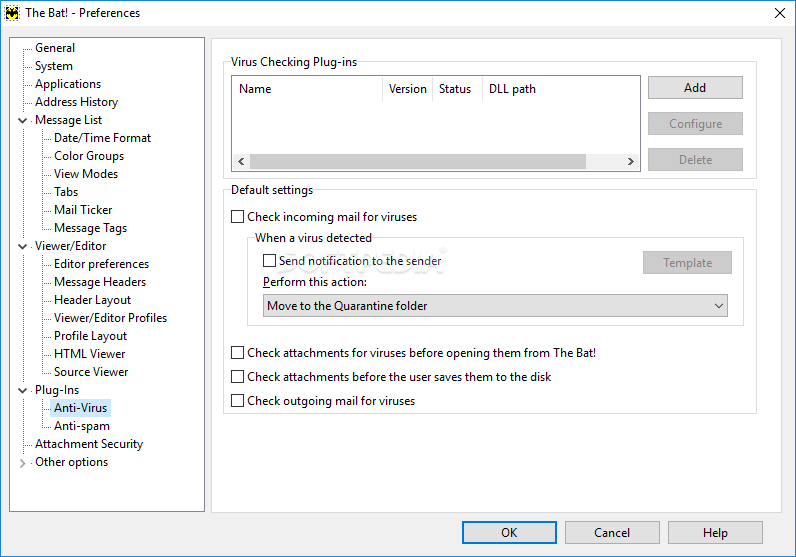Enable Check incoming mail for viruses
Viewport: 796px width, 557px height.
[x=237, y=217]
